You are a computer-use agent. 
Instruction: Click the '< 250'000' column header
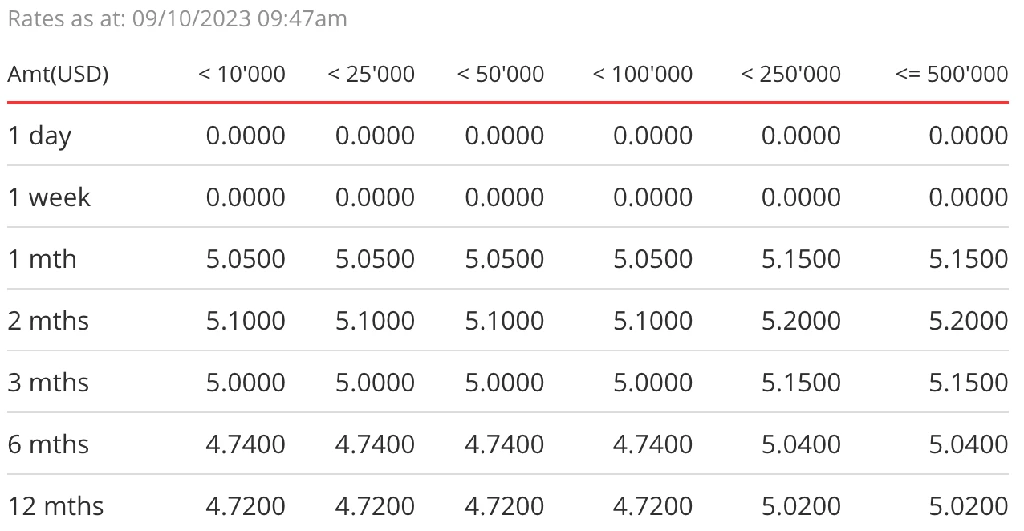pos(791,74)
